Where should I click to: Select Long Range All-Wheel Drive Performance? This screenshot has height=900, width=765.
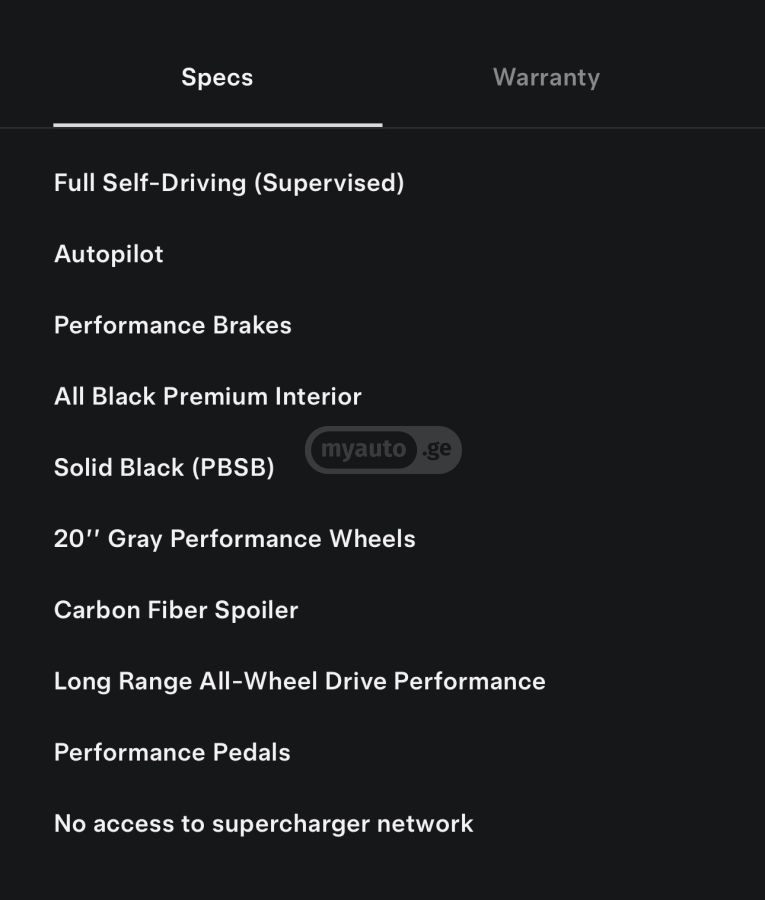pyautogui.click(x=300, y=681)
